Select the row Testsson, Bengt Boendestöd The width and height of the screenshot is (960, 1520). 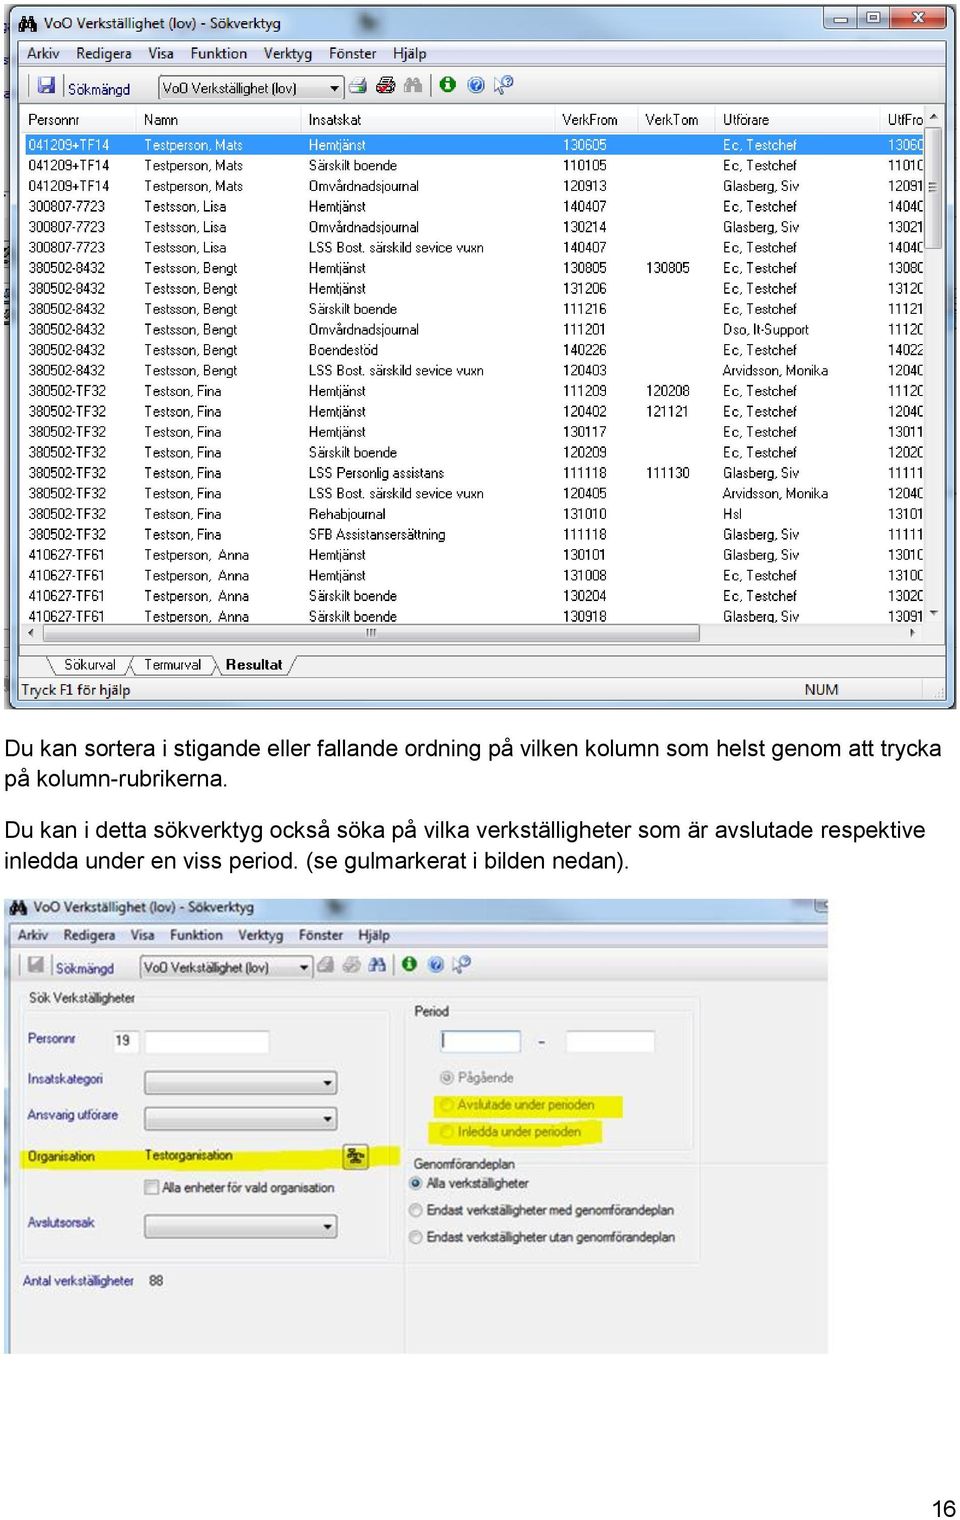click(x=474, y=350)
